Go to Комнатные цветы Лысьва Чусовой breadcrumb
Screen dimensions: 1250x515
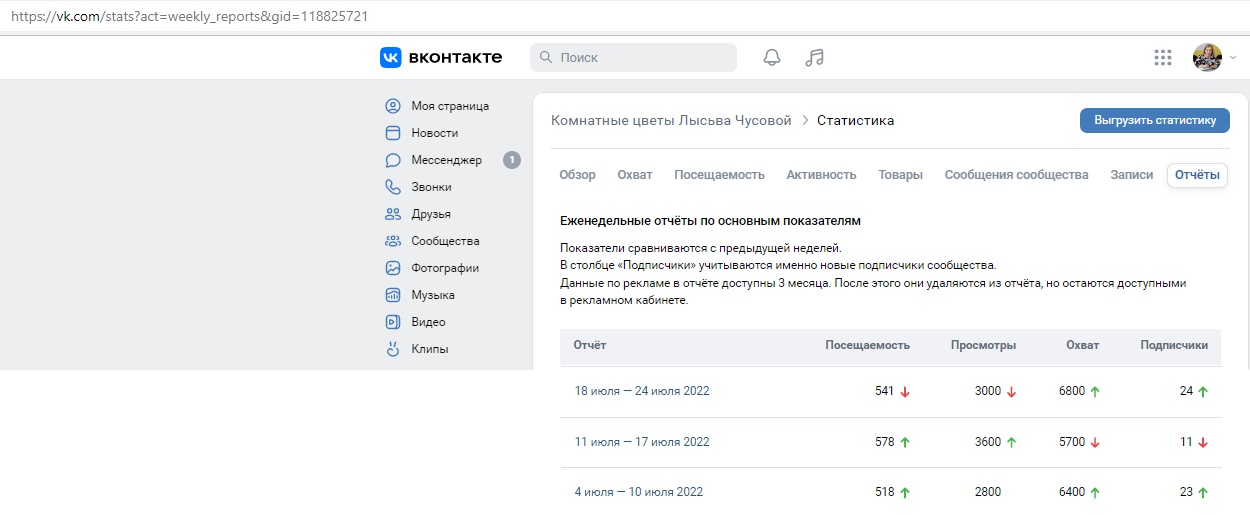[x=671, y=121]
